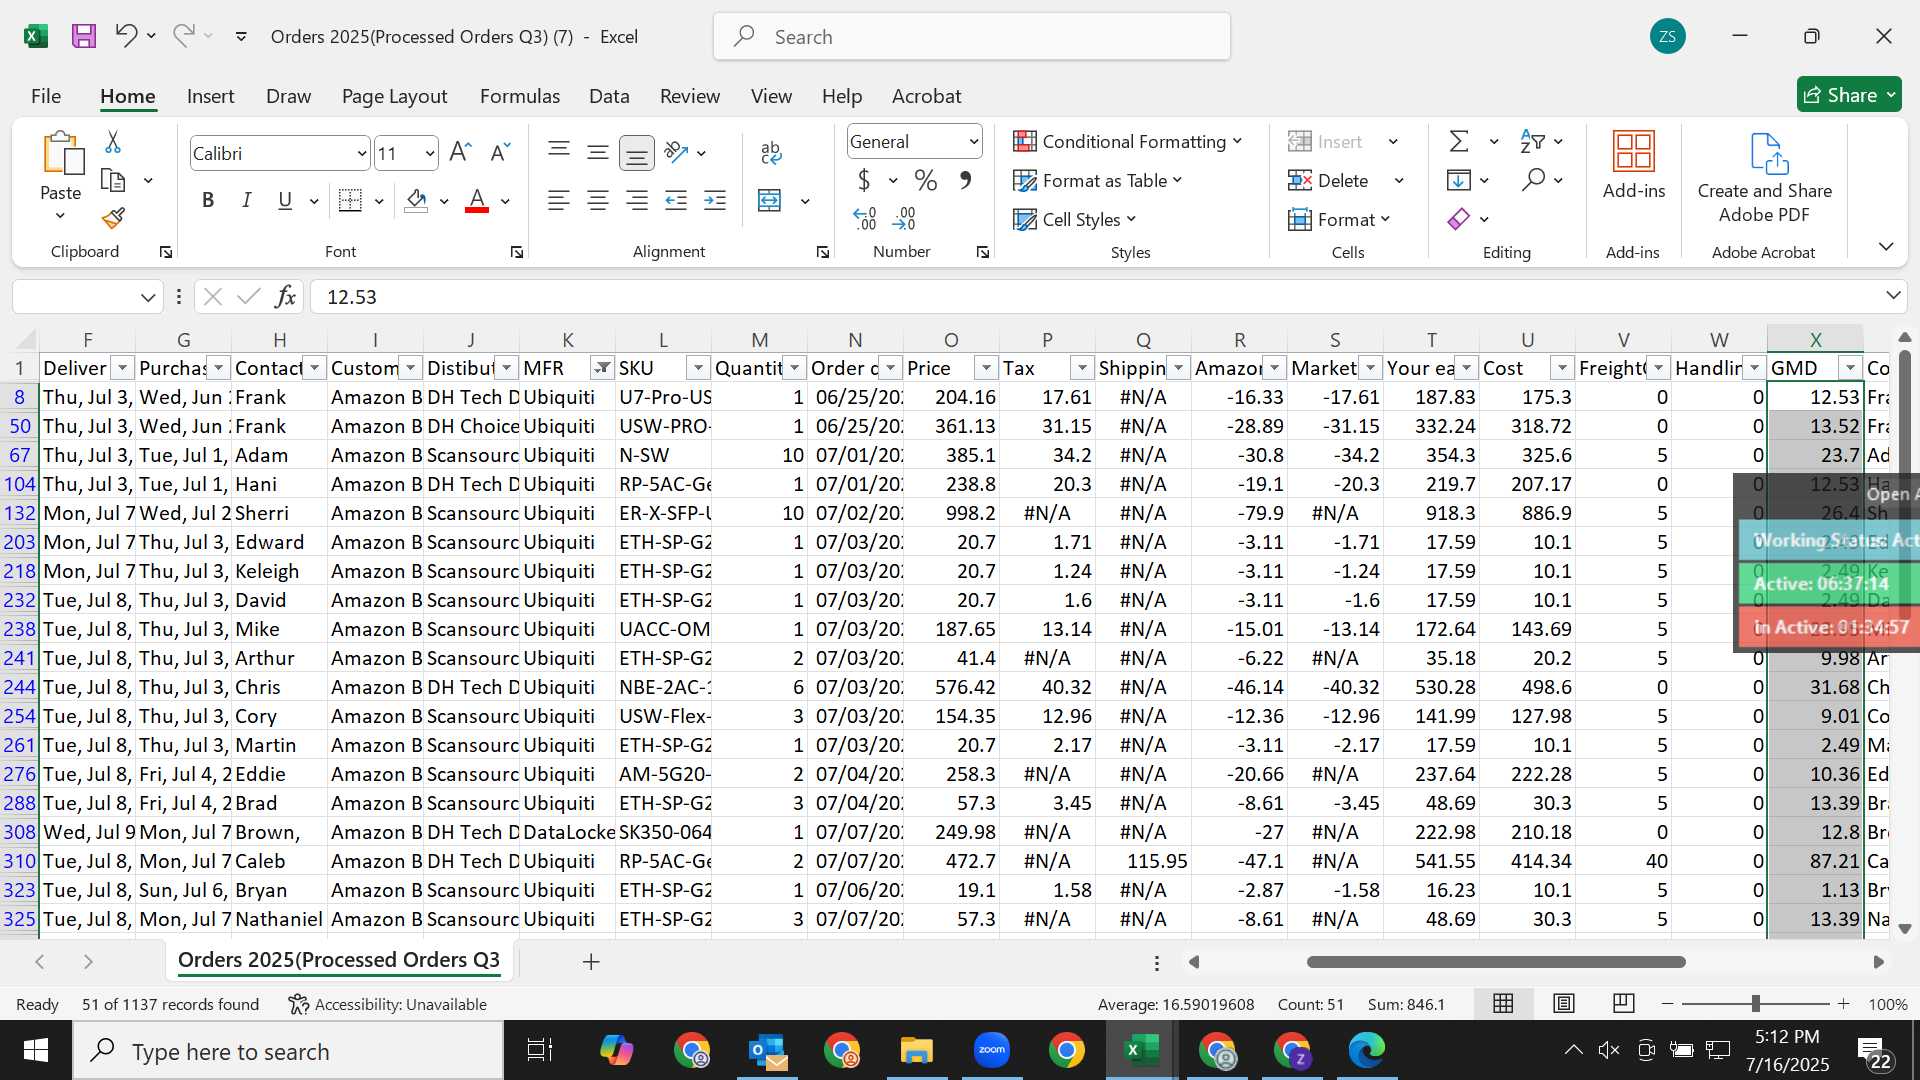The image size is (1920, 1080).
Task: Click the red Font Color button
Action: [x=478, y=200]
